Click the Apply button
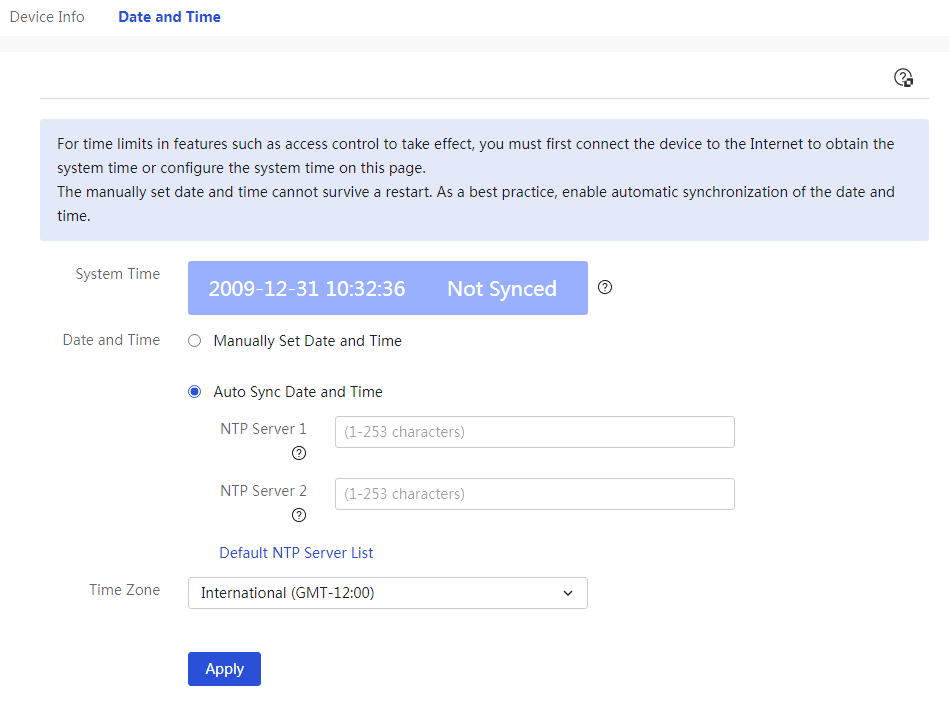 pos(225,669)
